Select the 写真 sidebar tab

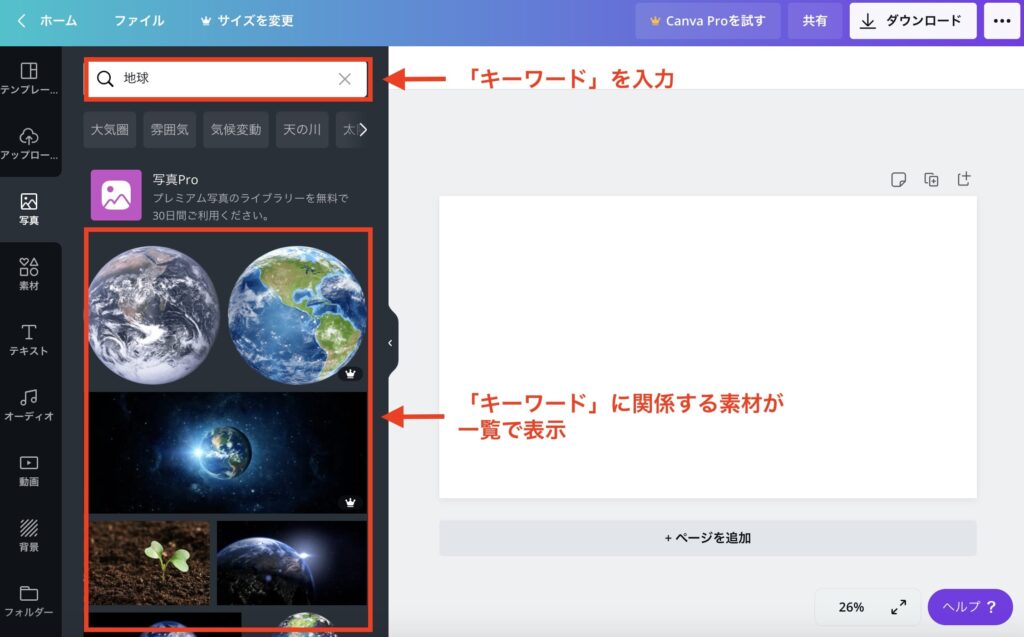pos(29,209)
